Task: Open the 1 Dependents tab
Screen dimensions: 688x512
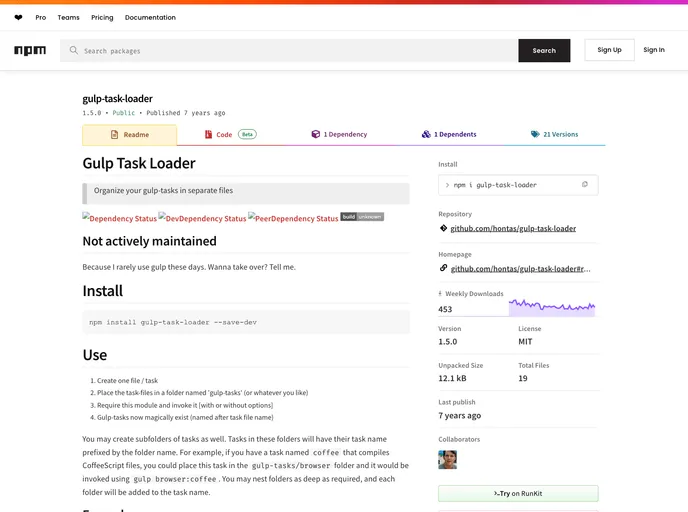Action: pos(449,134)
